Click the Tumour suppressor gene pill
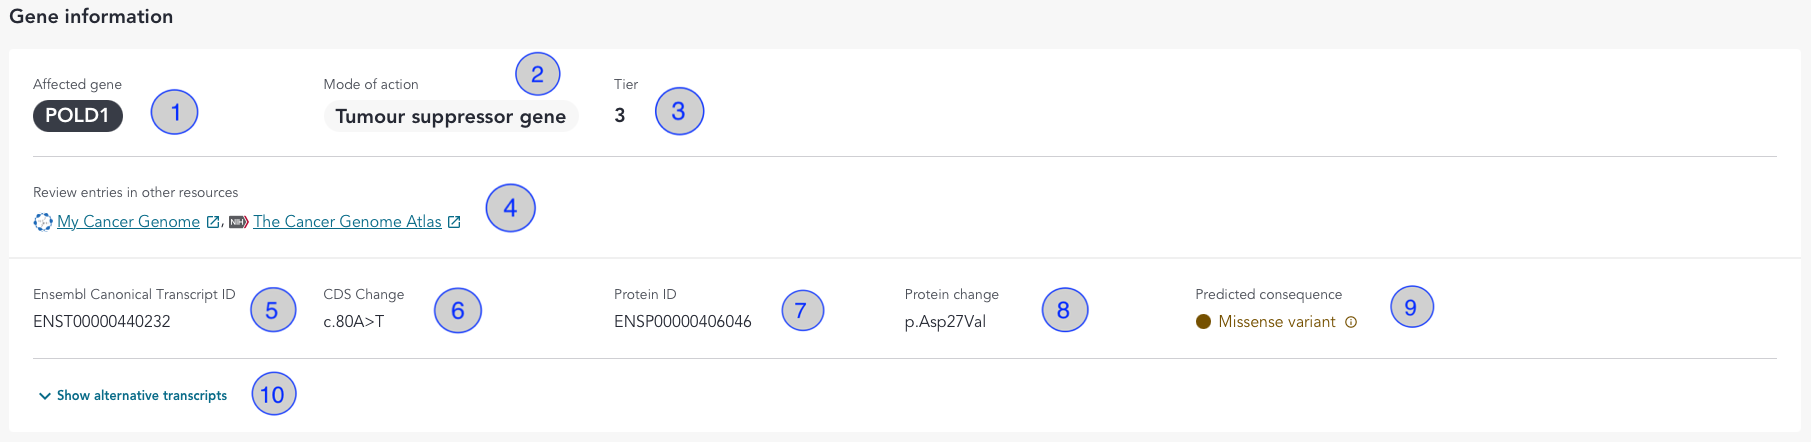The image size is (1811, 442). [451, 116]
